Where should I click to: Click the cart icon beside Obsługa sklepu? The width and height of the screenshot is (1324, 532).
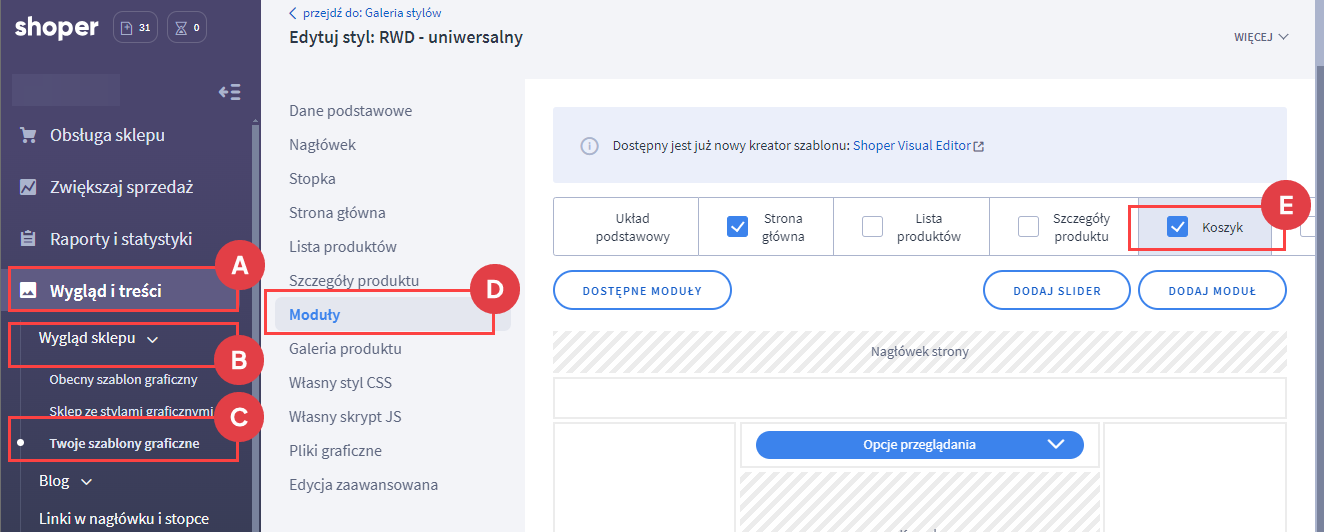coord(28,135)
